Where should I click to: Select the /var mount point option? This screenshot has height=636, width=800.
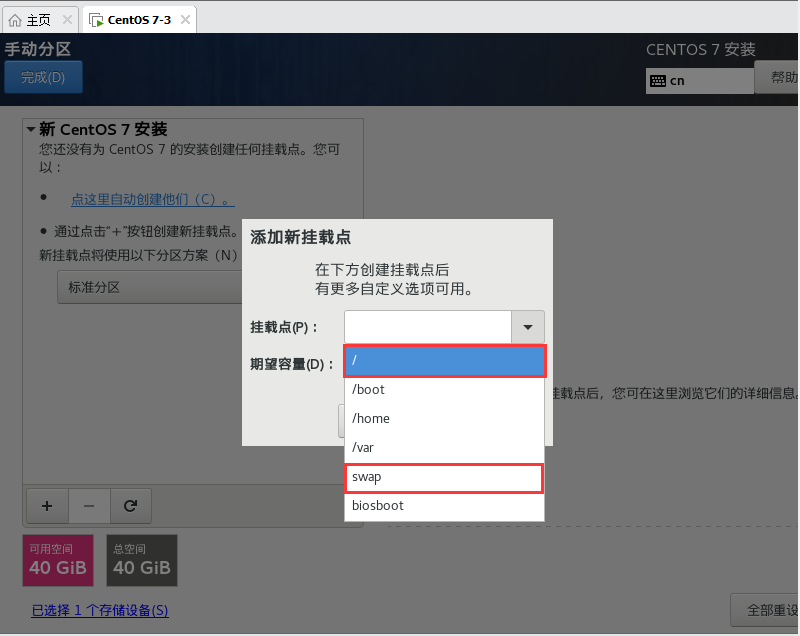pyautogui.click(x=444, y=448)
